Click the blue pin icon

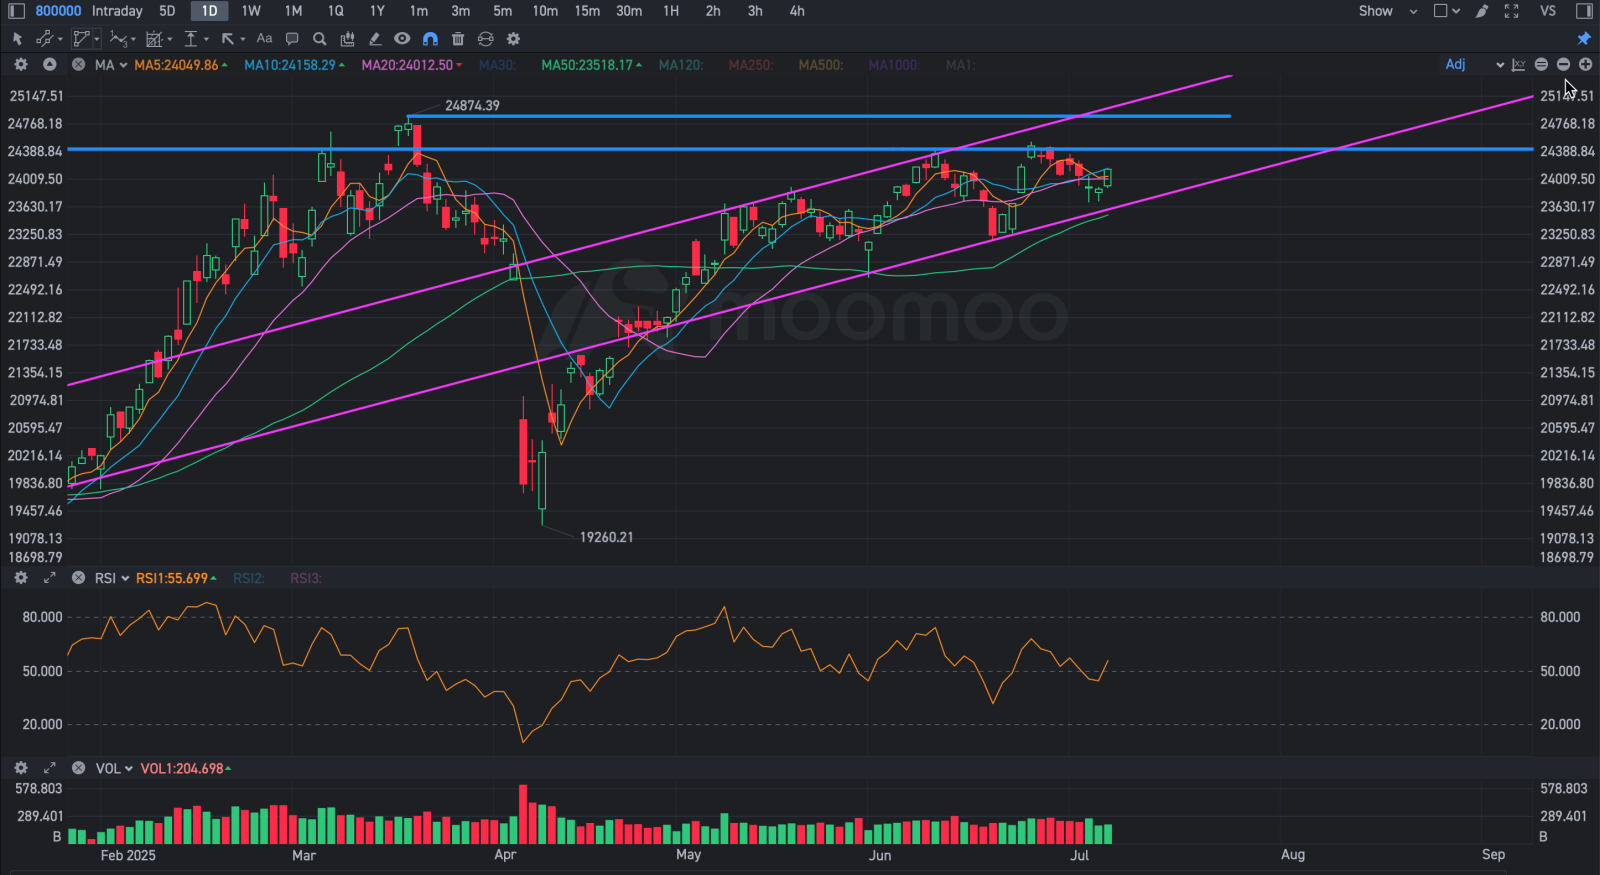point(1584,39)
